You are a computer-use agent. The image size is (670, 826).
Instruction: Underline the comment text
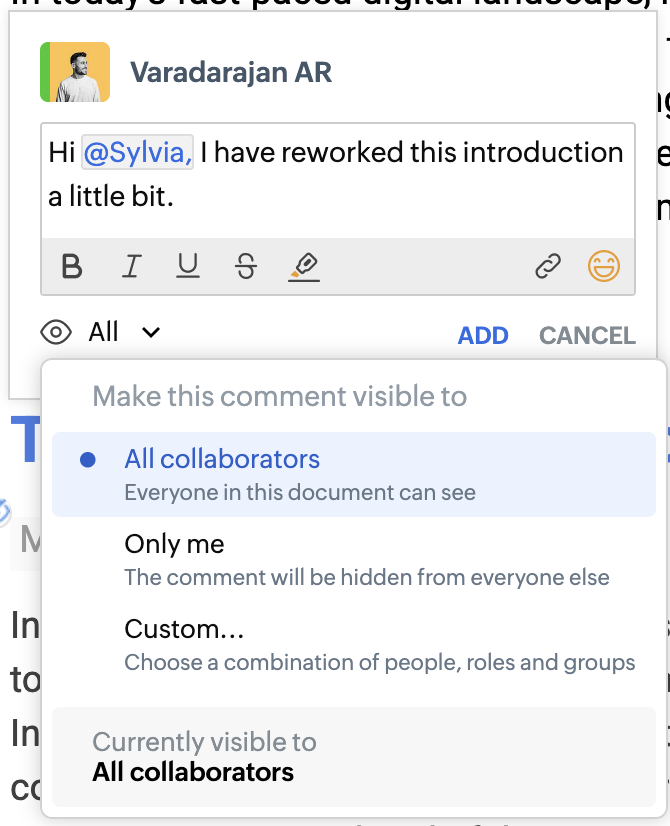coord(187,266)
